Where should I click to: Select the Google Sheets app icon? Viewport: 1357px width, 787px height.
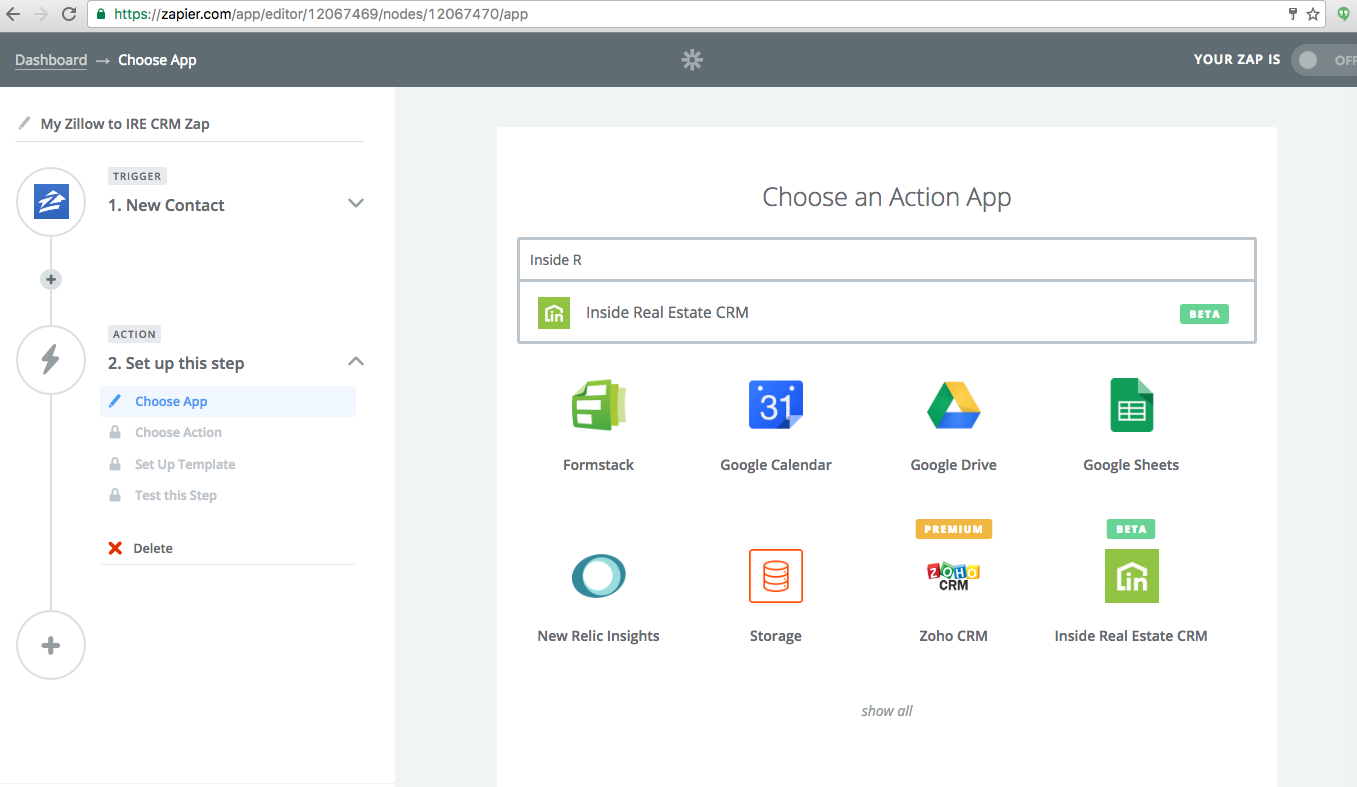[1131, 405]
